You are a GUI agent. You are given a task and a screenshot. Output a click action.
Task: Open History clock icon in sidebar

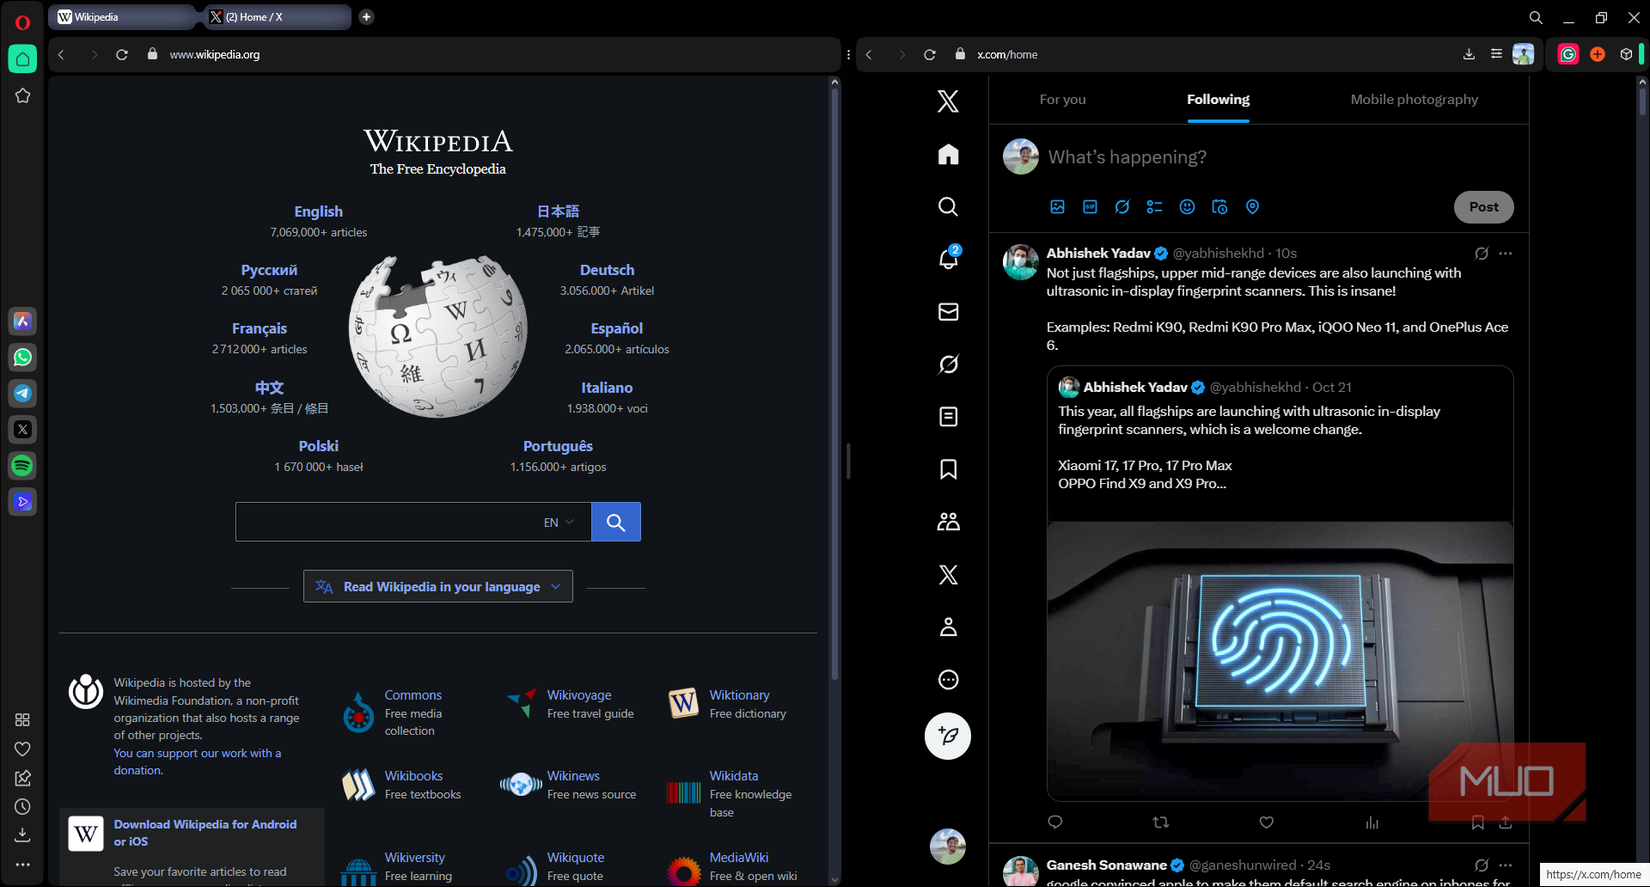pyautogui.click(x=22, y=807)
